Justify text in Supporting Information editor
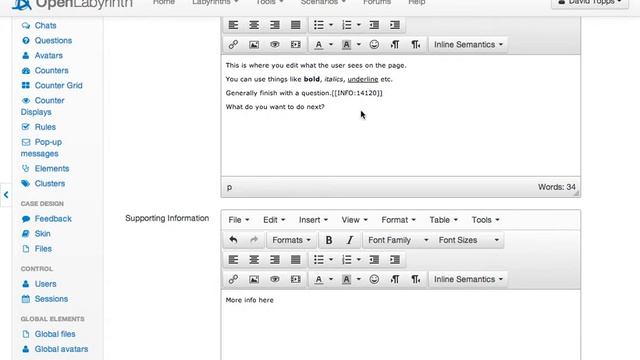Screen dimensions: 640x360 [296, 260]
